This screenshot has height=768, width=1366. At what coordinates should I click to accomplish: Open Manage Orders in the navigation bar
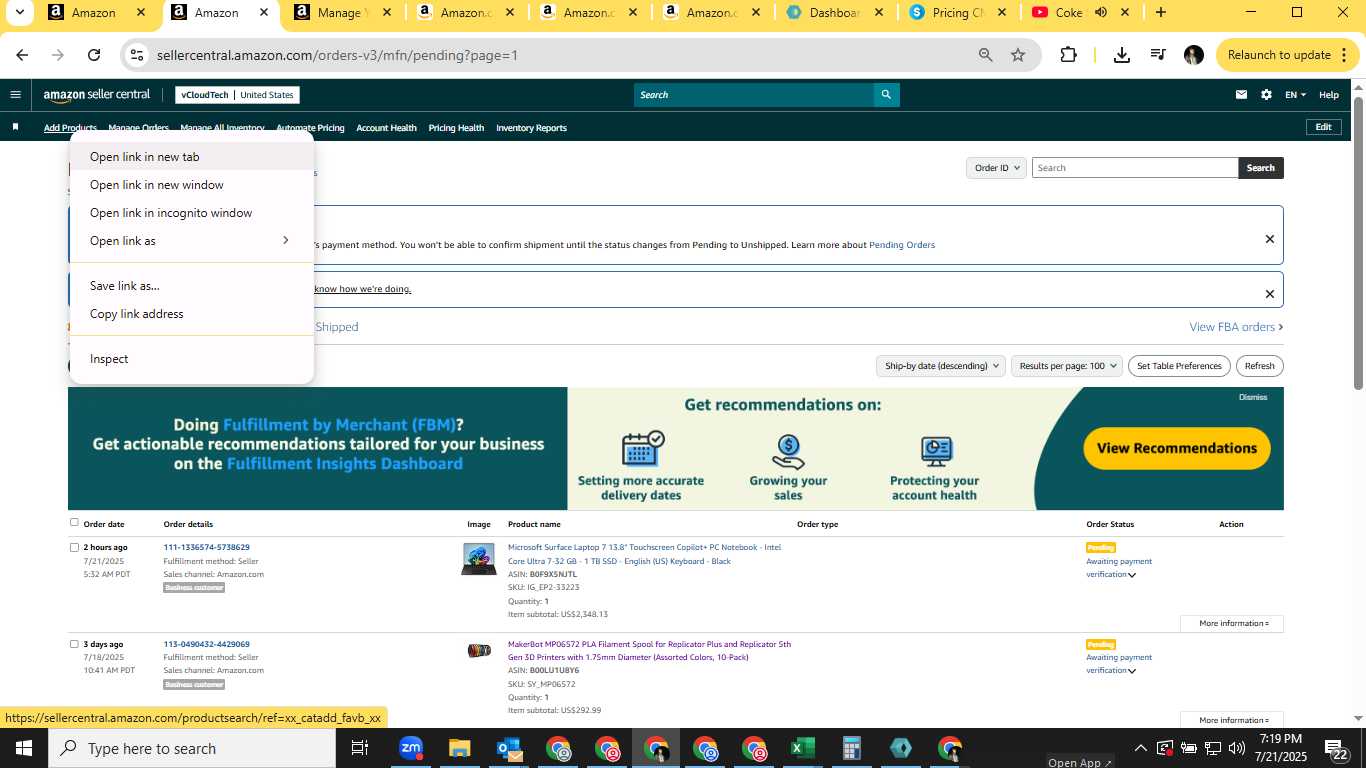tap(138, 128)
